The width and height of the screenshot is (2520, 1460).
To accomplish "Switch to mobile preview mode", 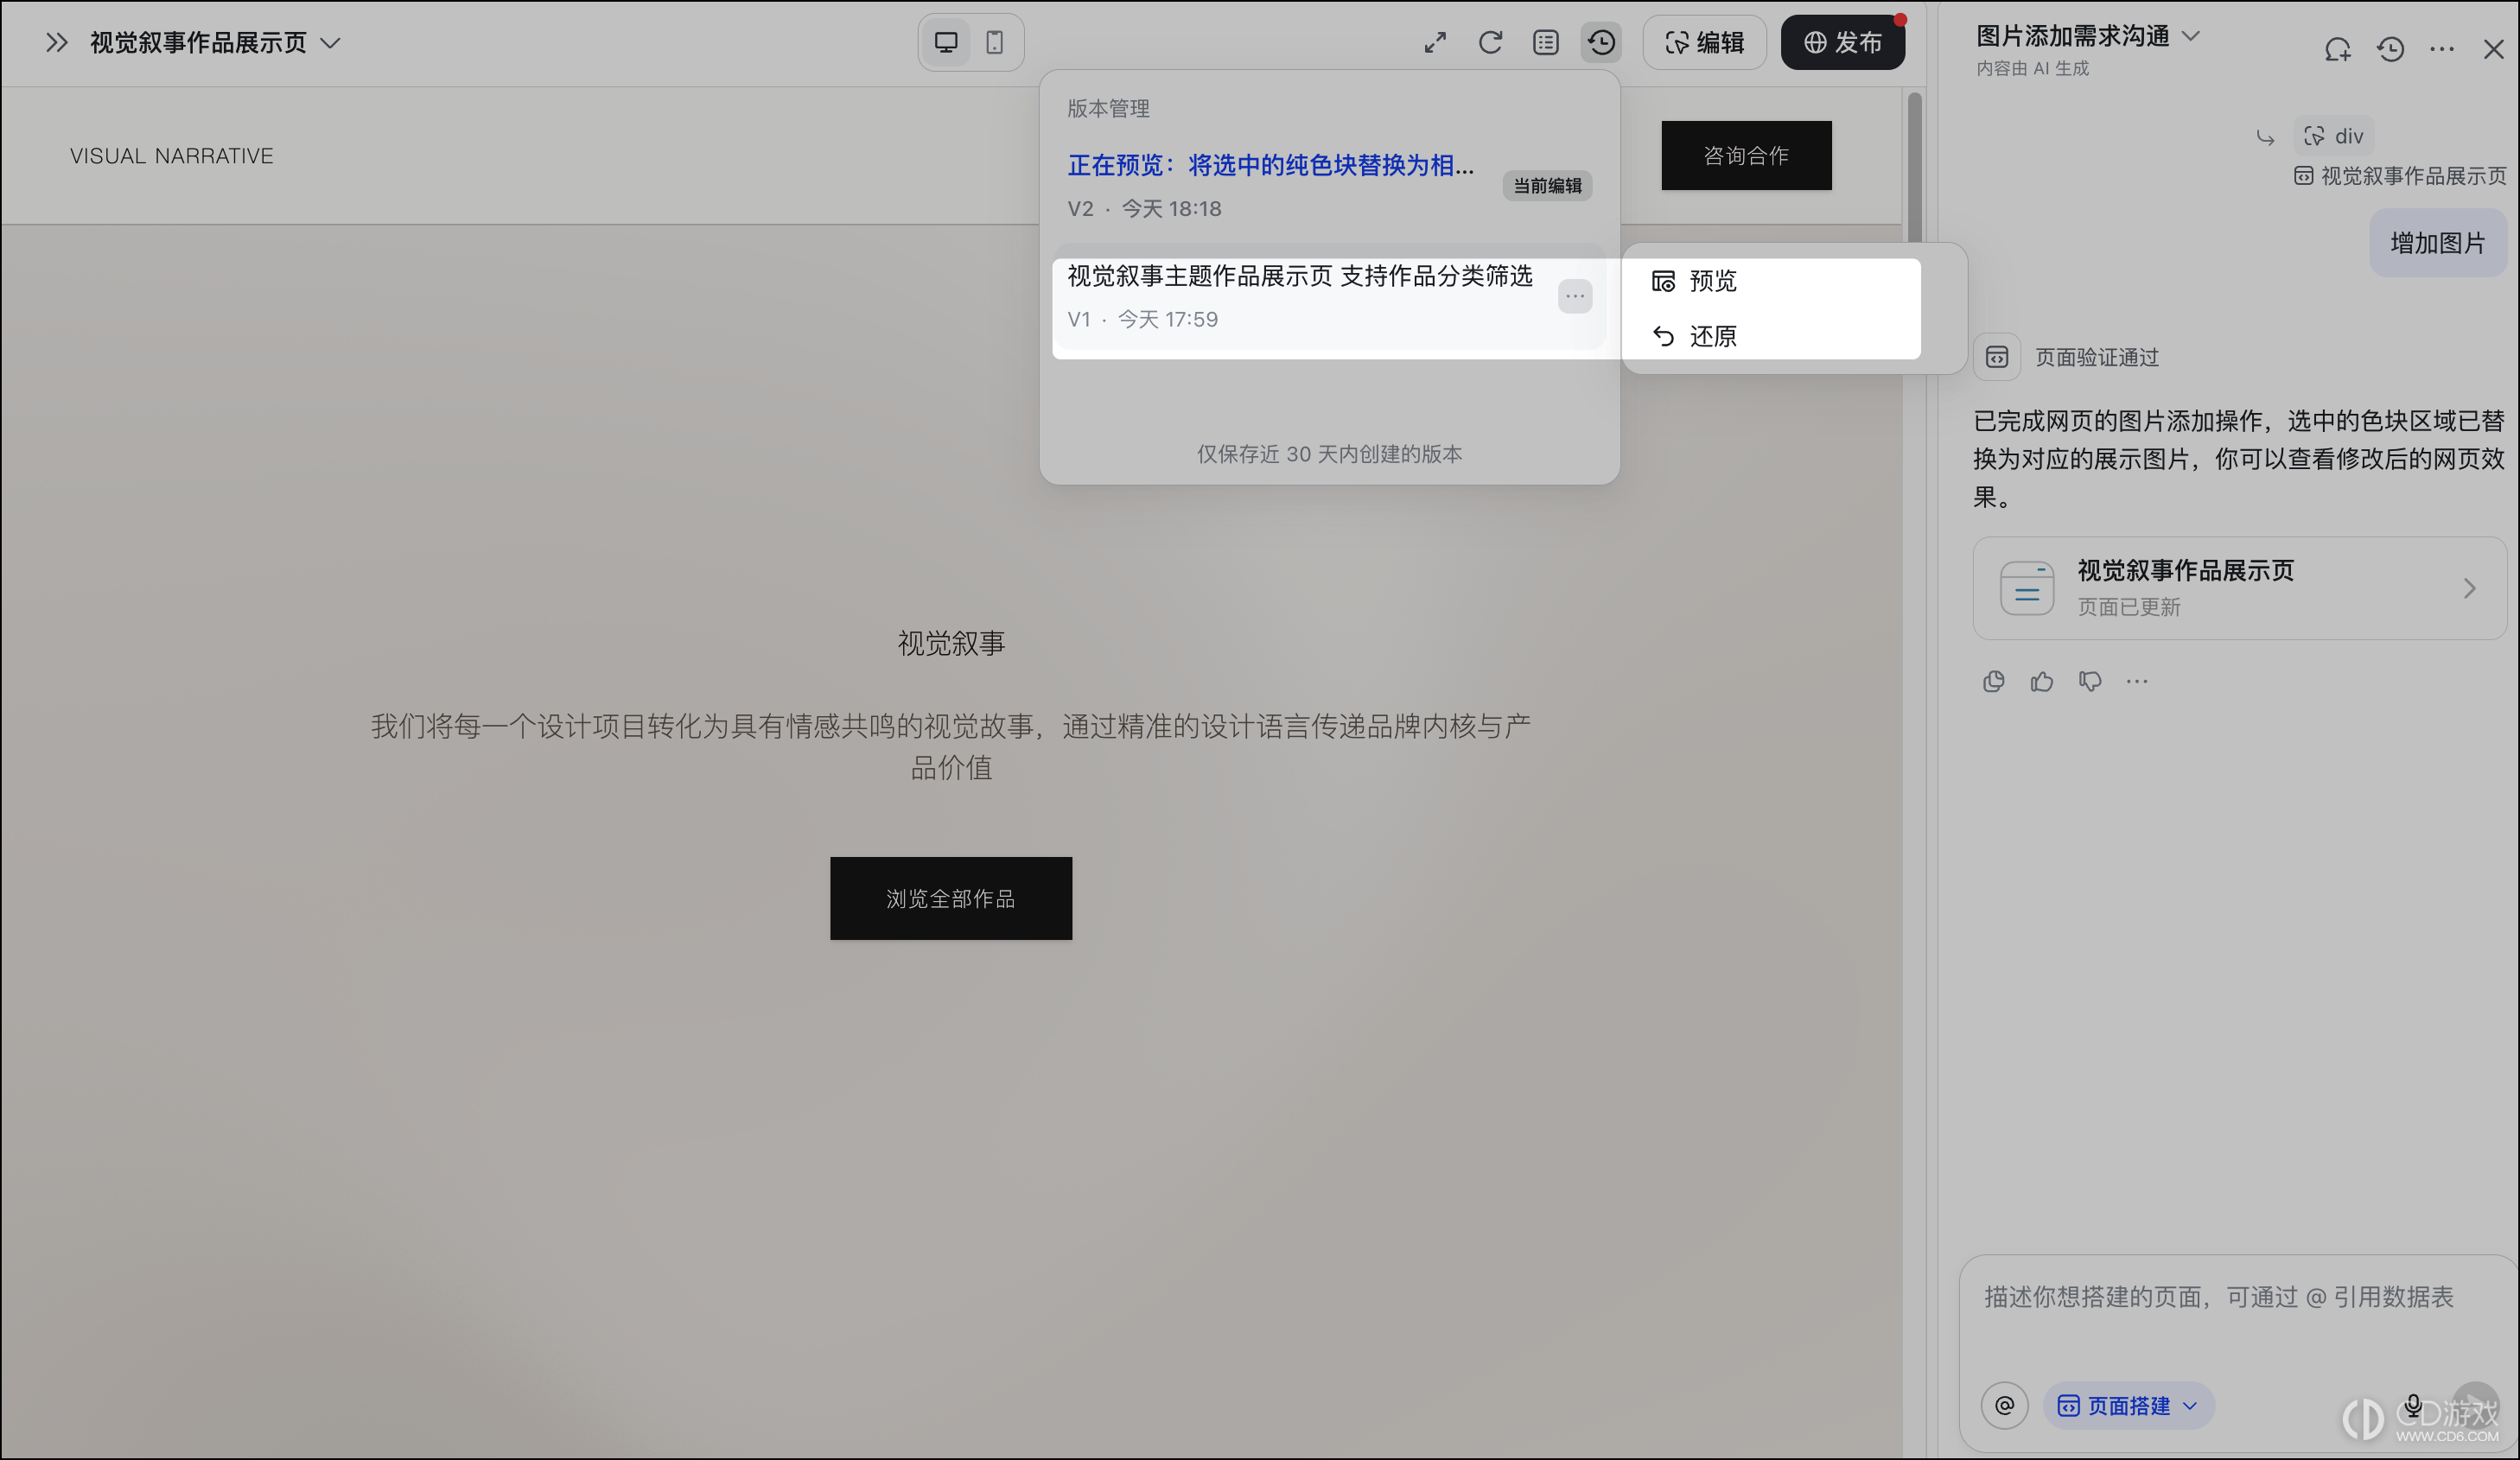I will 994,42.
